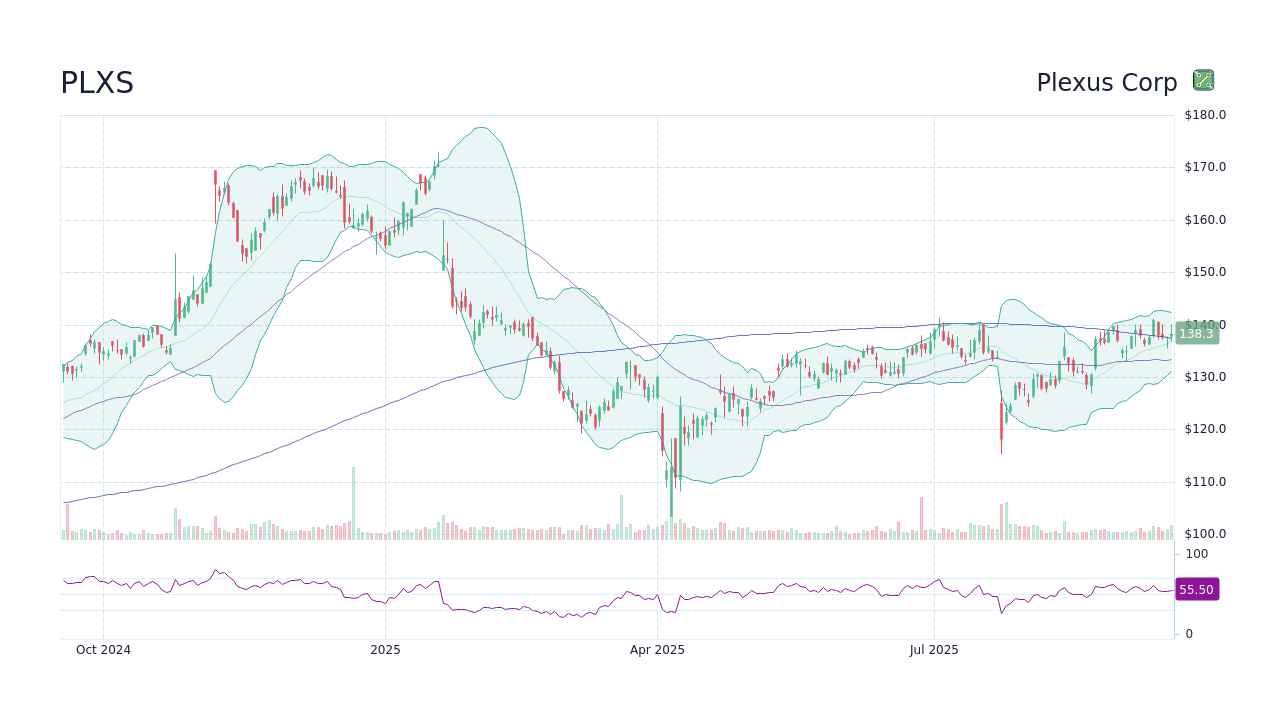Click the $100.0 price axis label
This screenshot has width=1280, height=720.
point(1205,534)
